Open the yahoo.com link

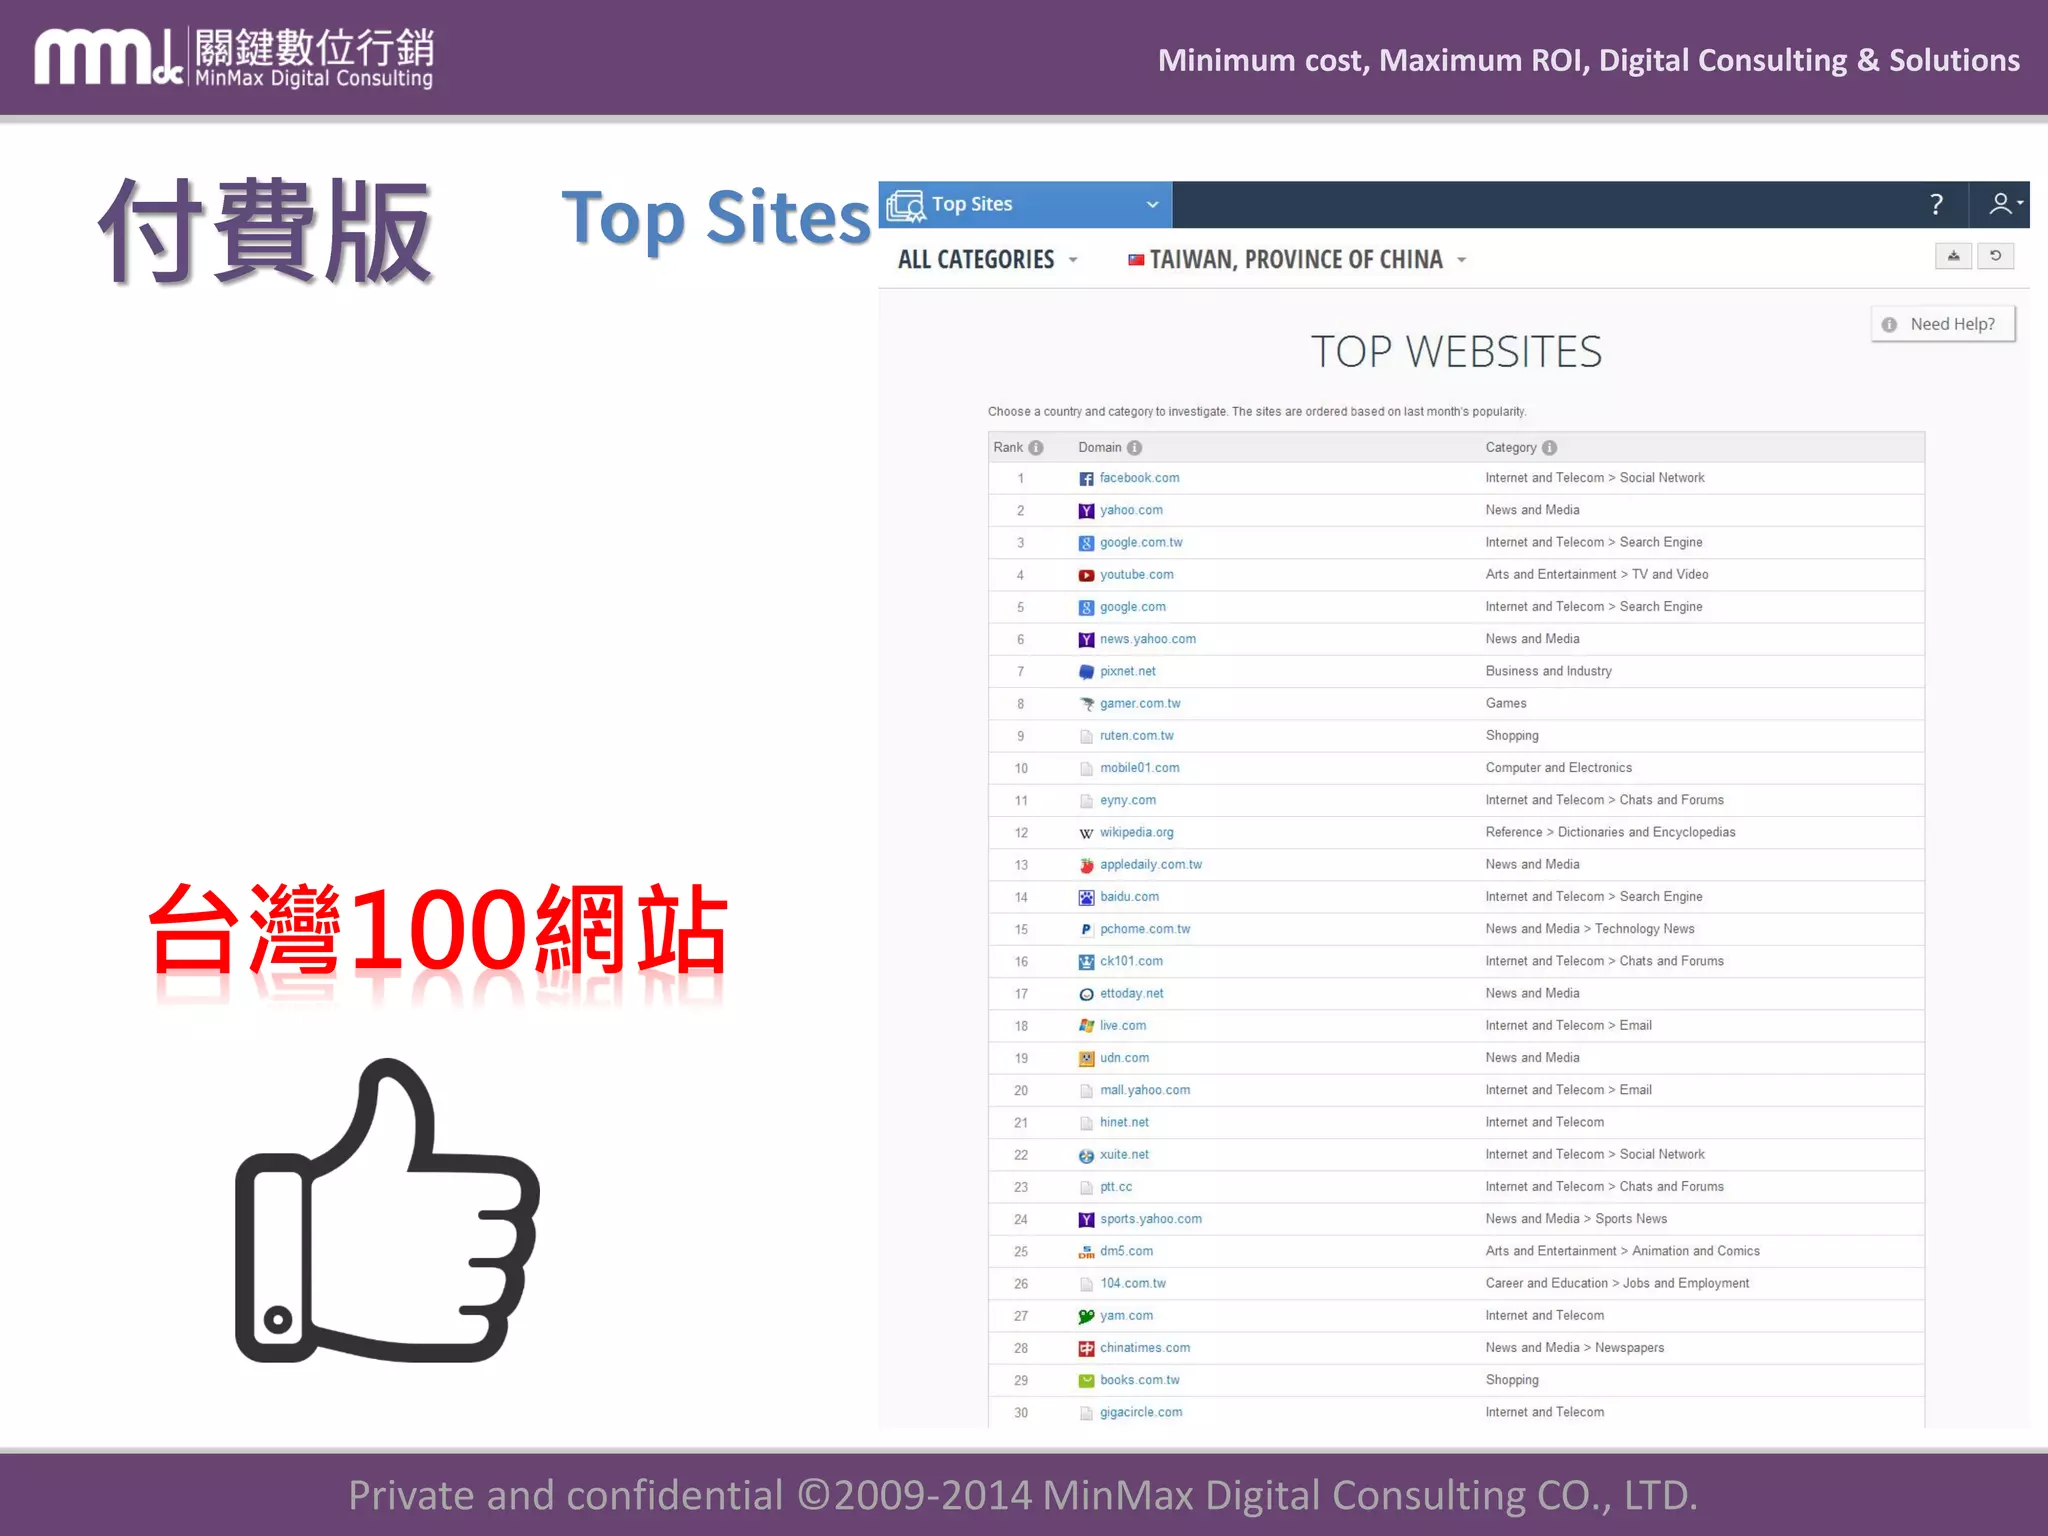coord(1131,510)
